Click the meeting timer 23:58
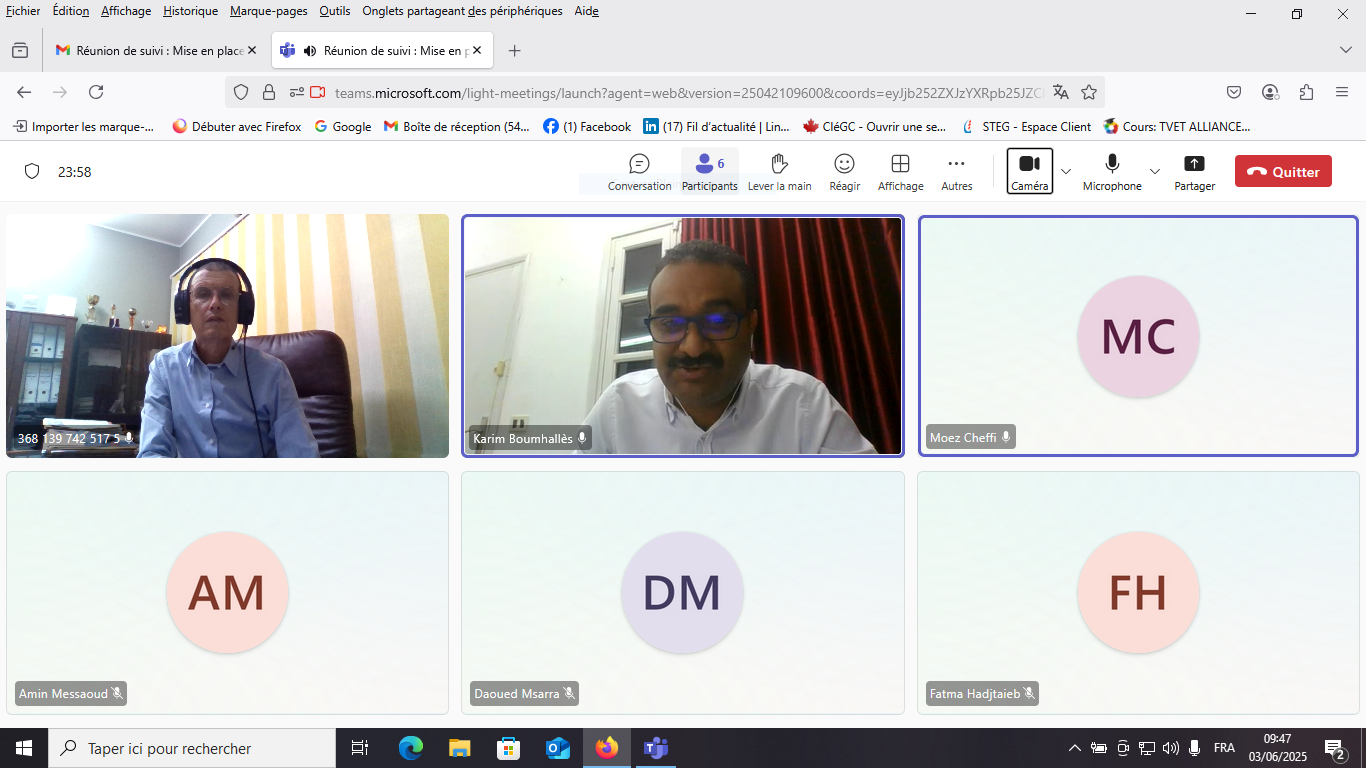This screenshot has height=768, width=1366. pos(75,172)
